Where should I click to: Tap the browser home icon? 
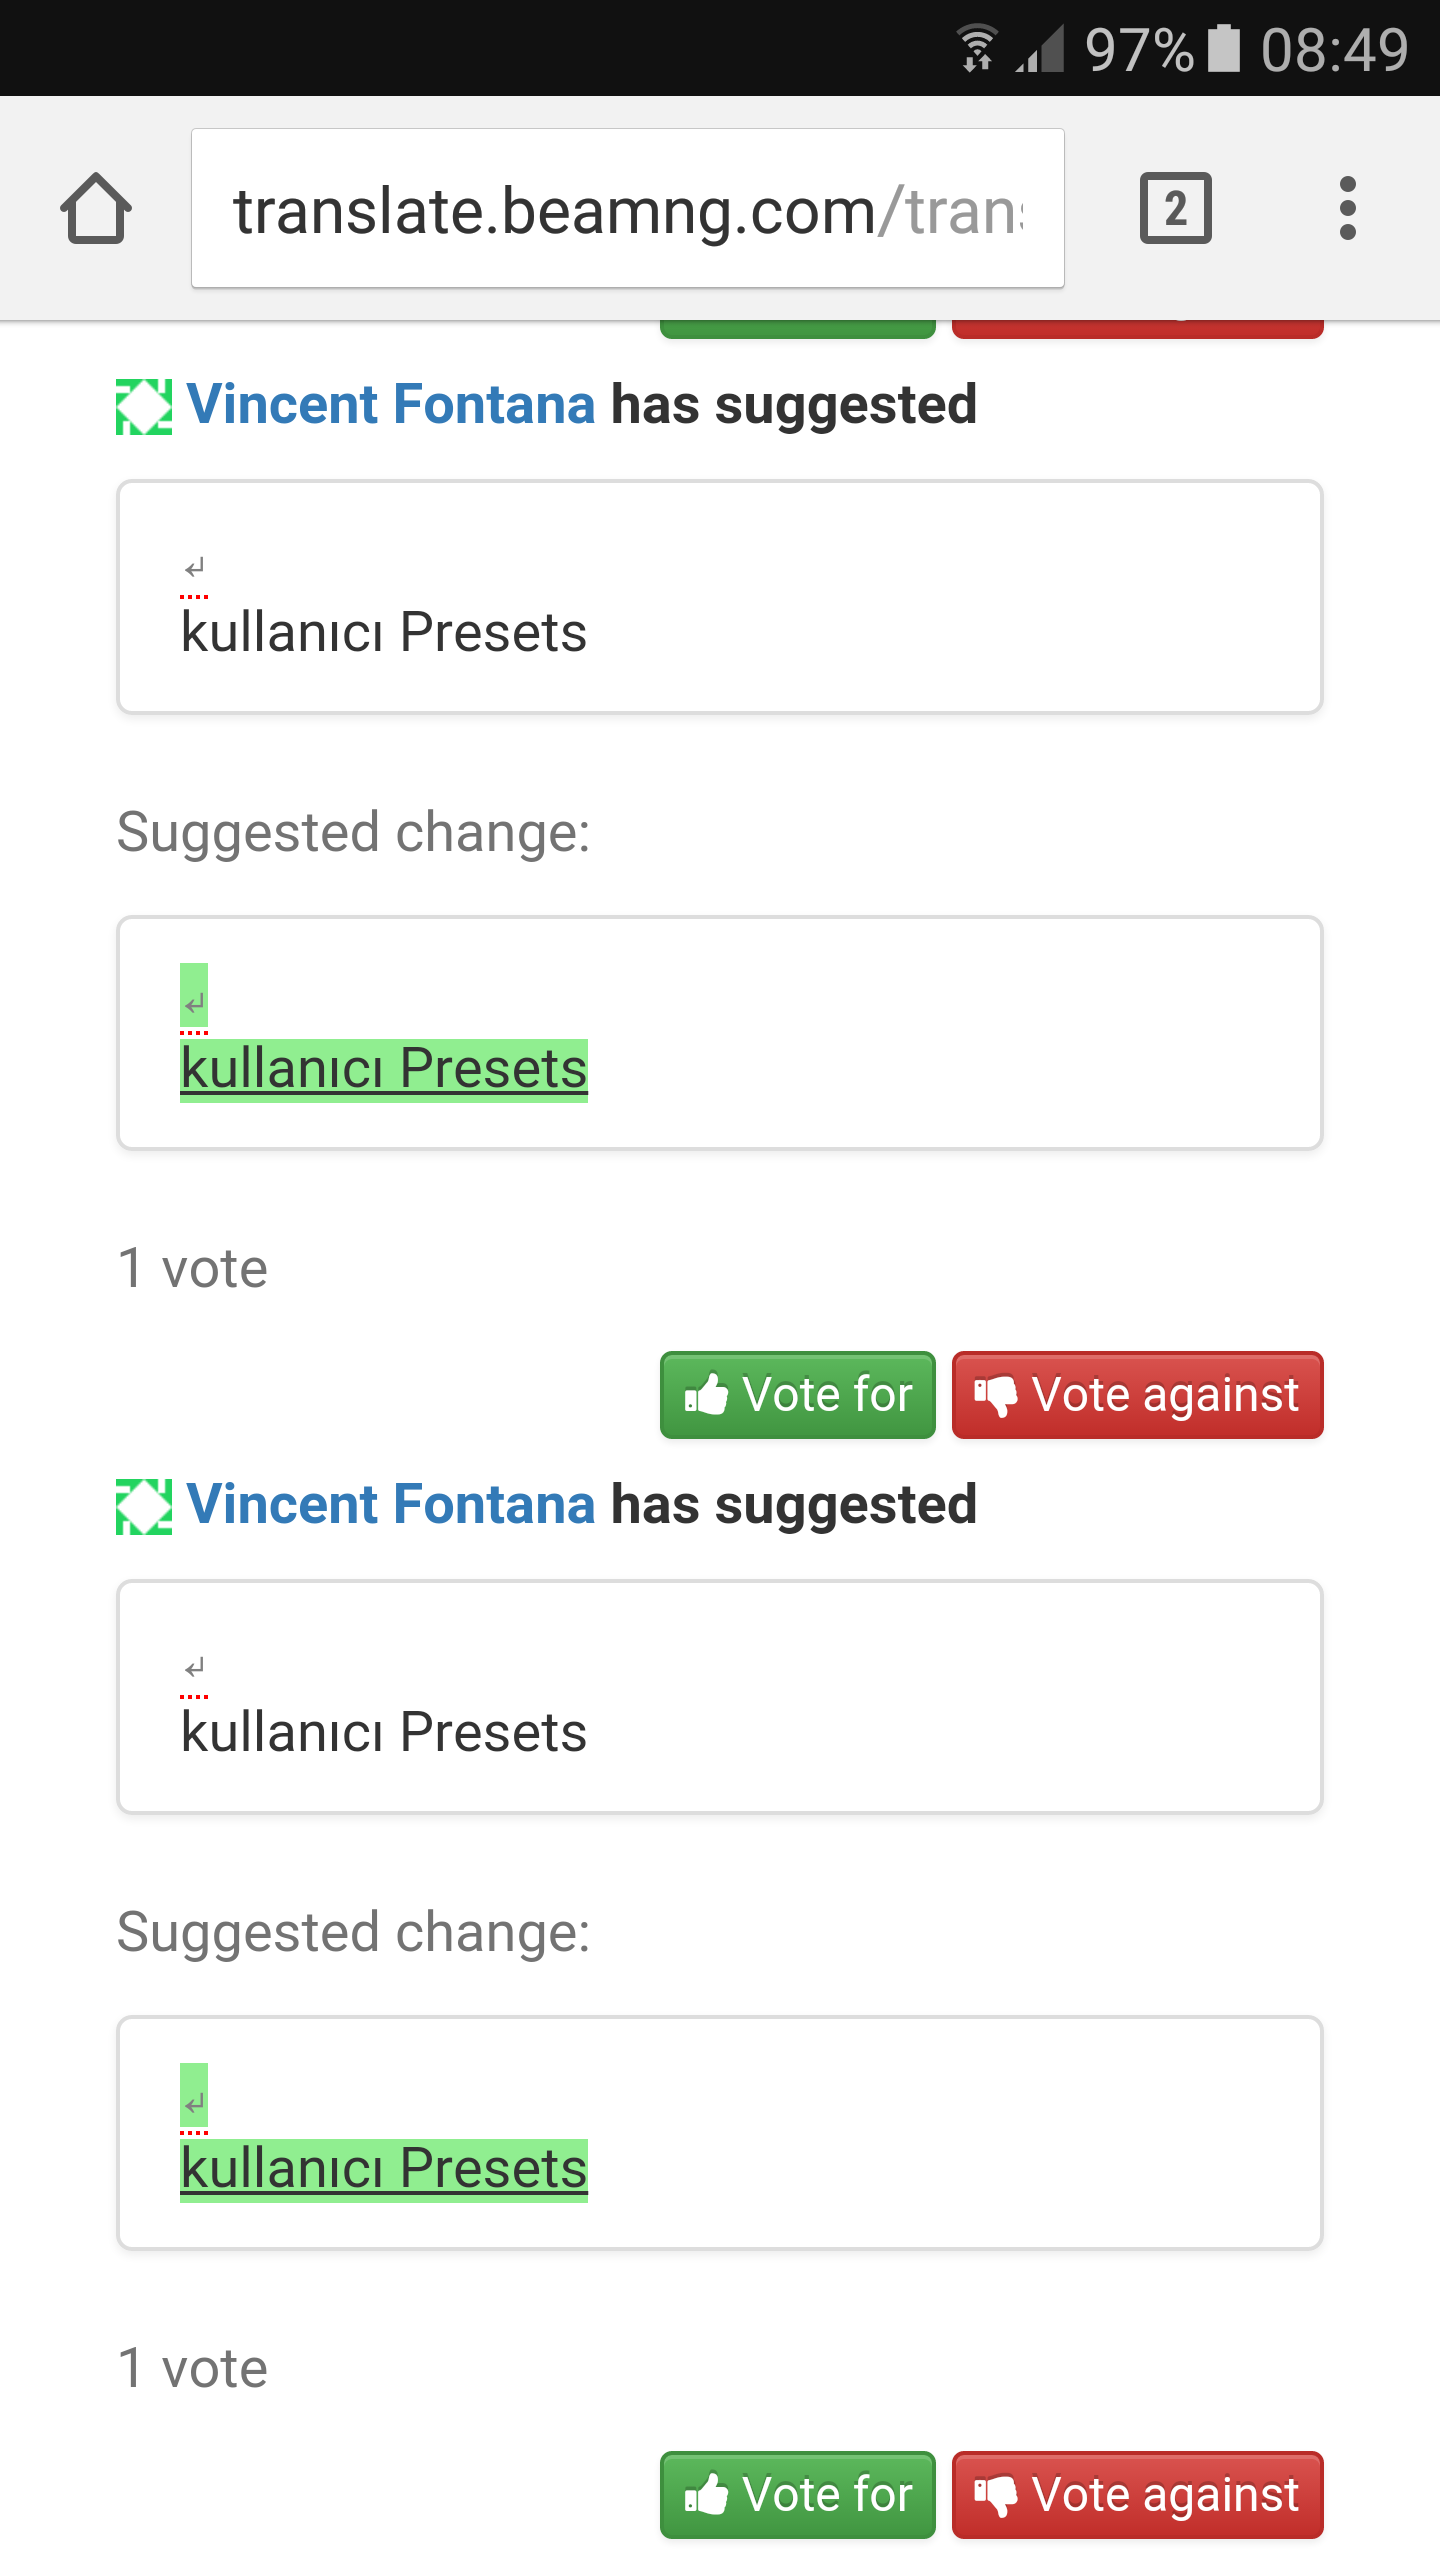(96, 208)
